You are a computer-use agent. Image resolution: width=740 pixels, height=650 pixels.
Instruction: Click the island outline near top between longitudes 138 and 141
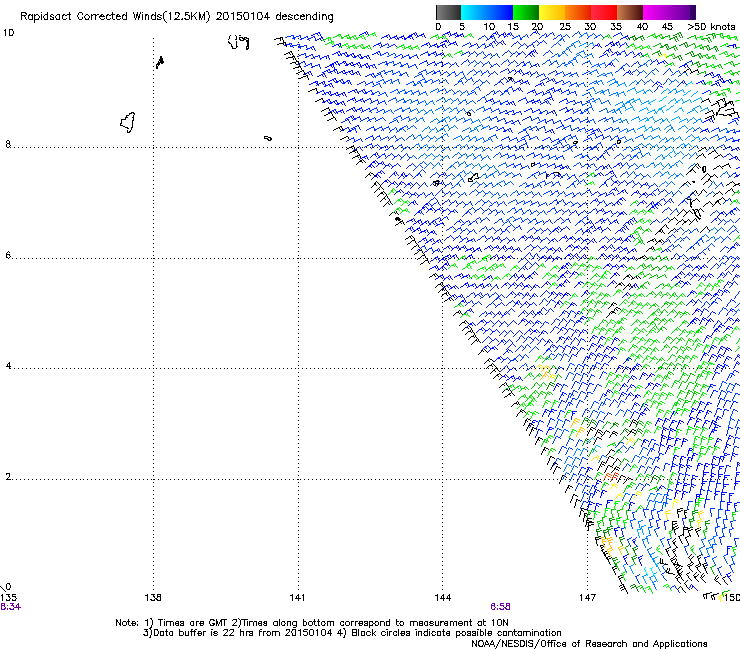click(239, 42)
